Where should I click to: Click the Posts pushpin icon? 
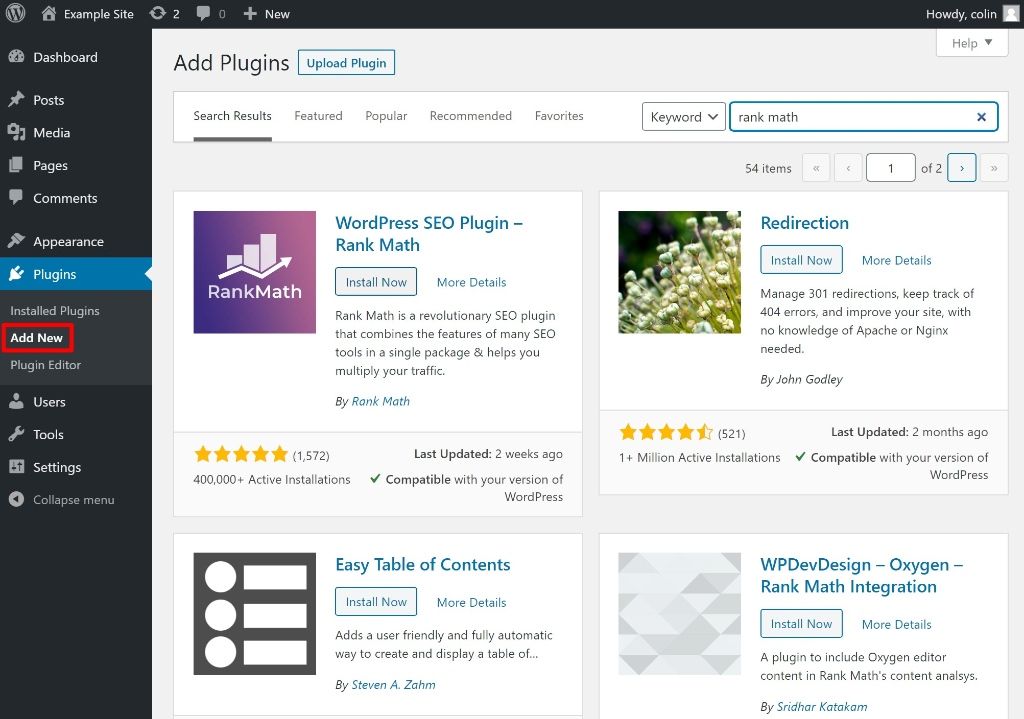coord(16,99)
